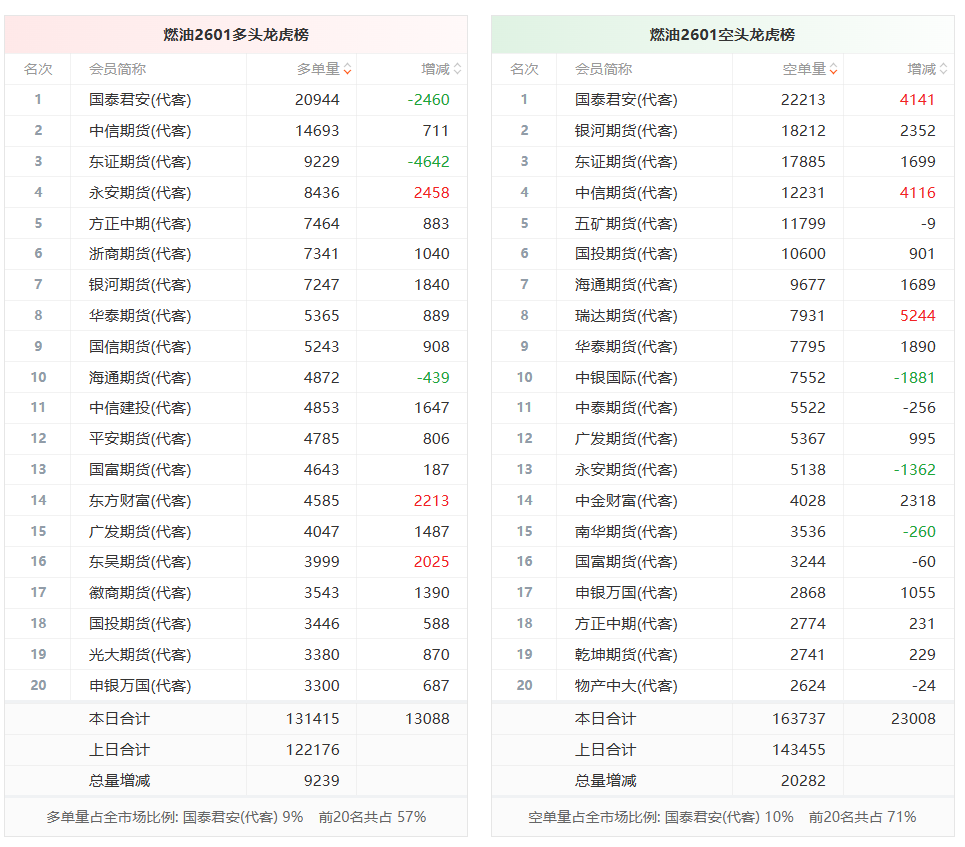
Task: Click the long position value 20944
Action: tap(317, 100)
